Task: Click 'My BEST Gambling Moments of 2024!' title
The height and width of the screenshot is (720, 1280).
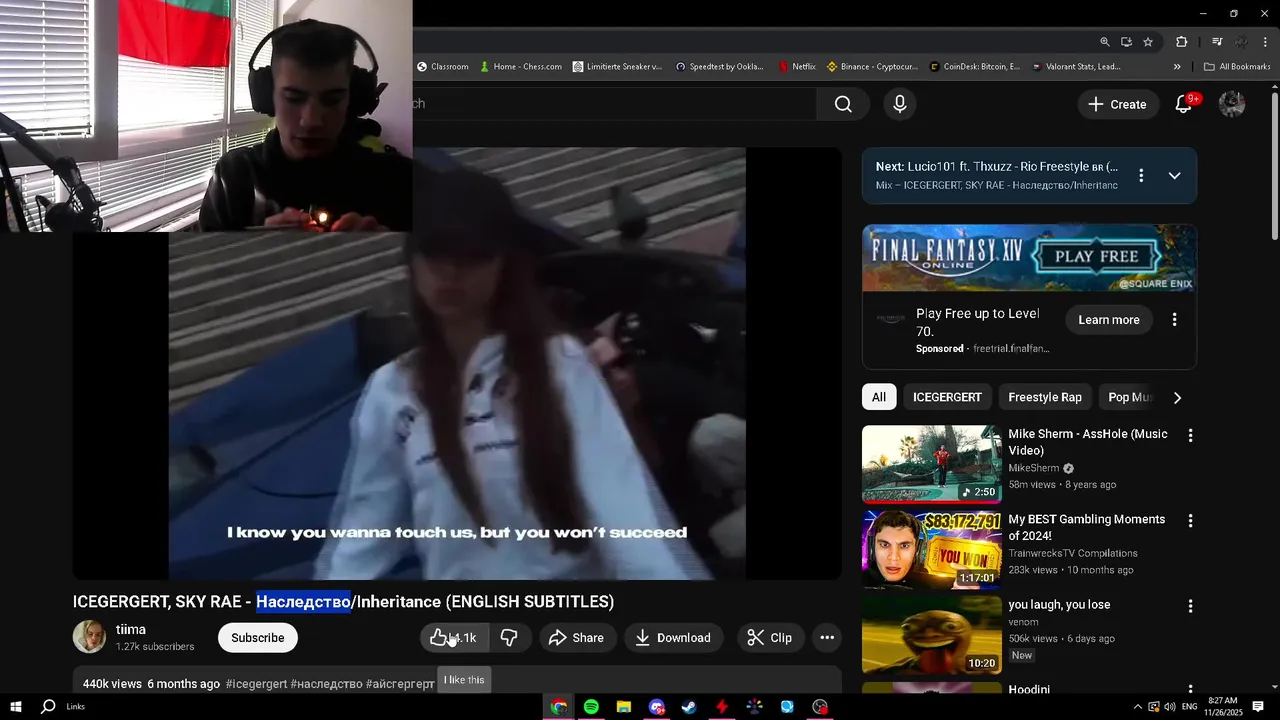Action: click(1087, 527)
